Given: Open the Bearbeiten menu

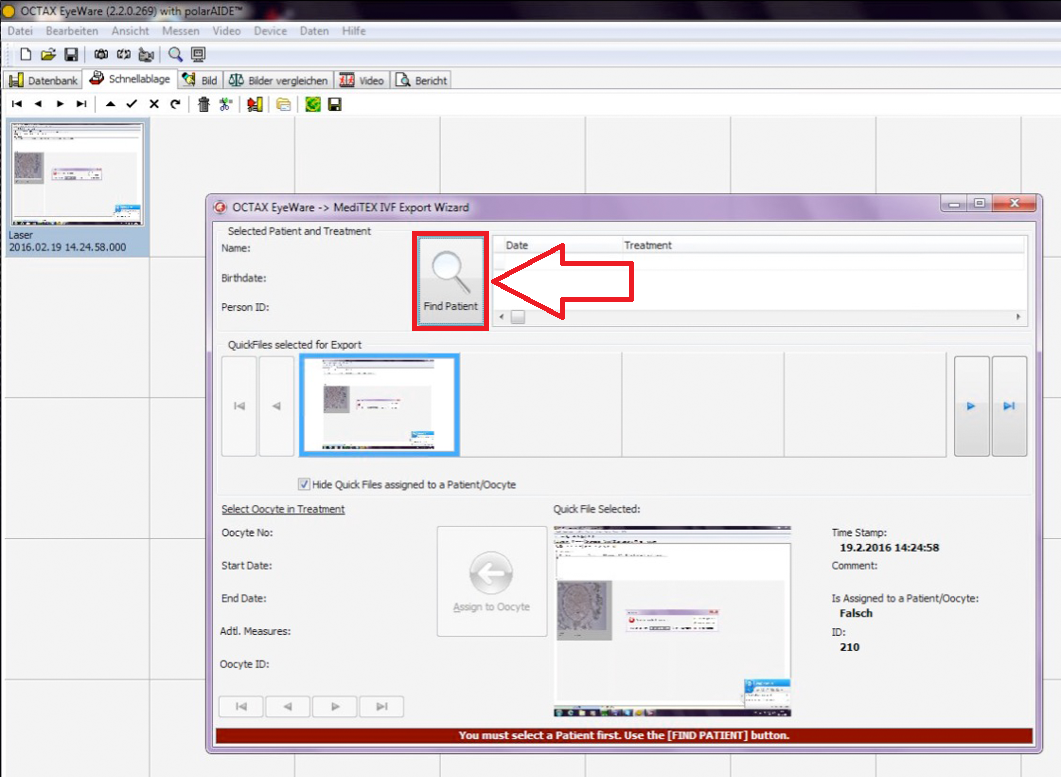Looking at the screenshot, I should click(72, 30).
